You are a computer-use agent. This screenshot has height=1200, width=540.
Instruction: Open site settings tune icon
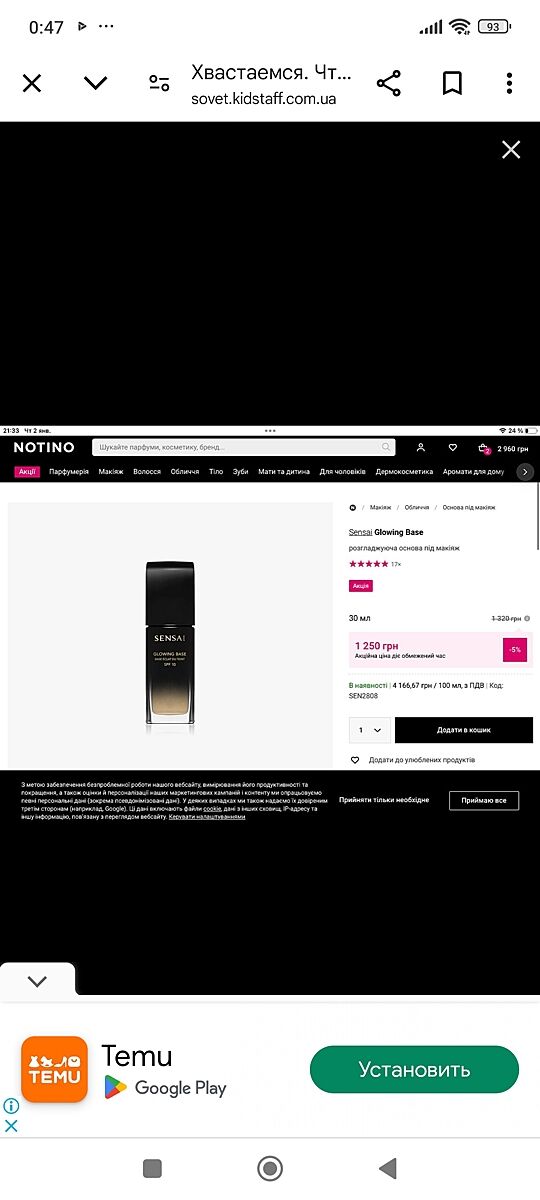[159, 83]
